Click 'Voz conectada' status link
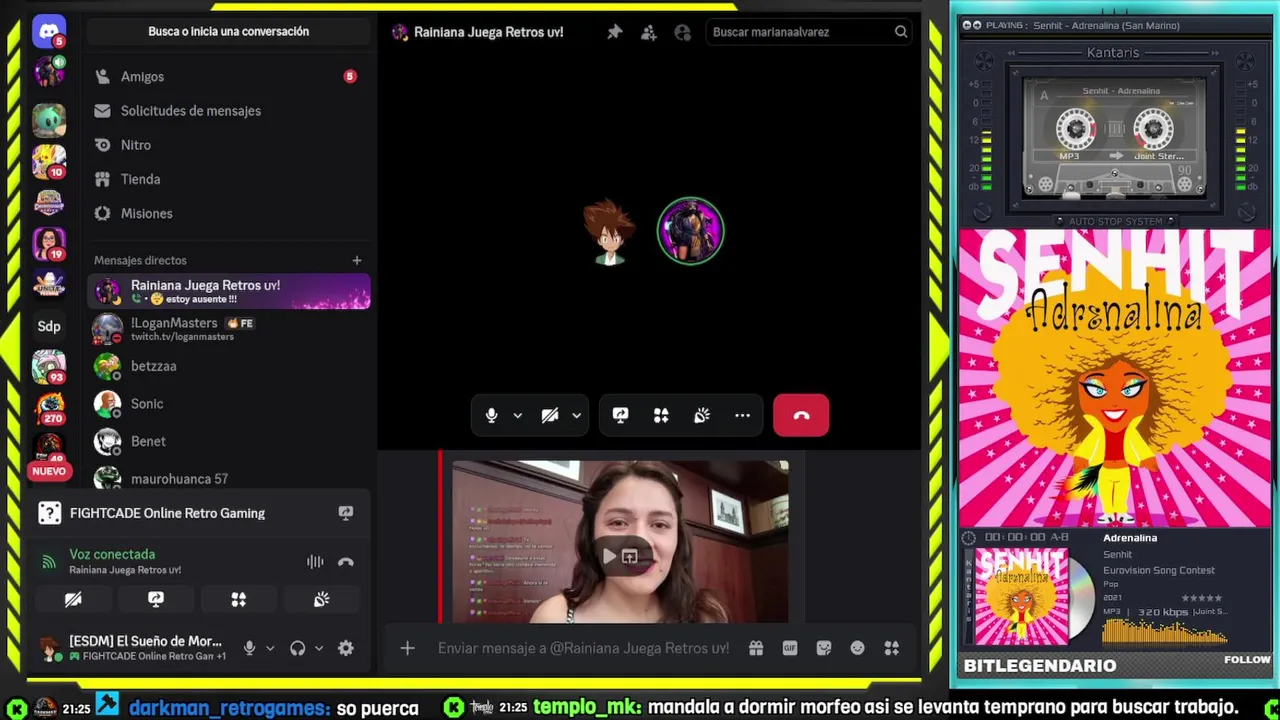The height and width of the screenshot is (720, 1280). pyautogui.click(x=112, y=554)
